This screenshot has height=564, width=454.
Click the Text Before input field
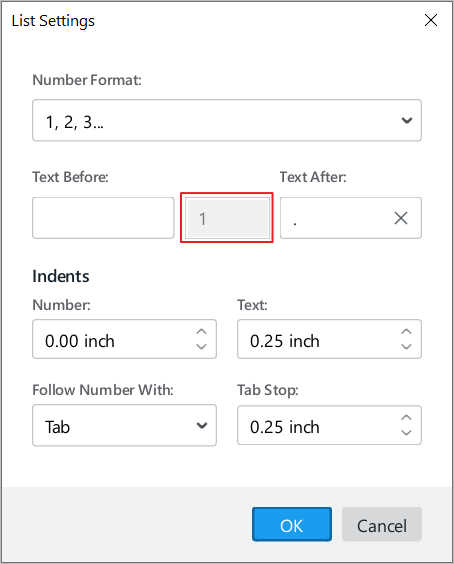[103, 218]
